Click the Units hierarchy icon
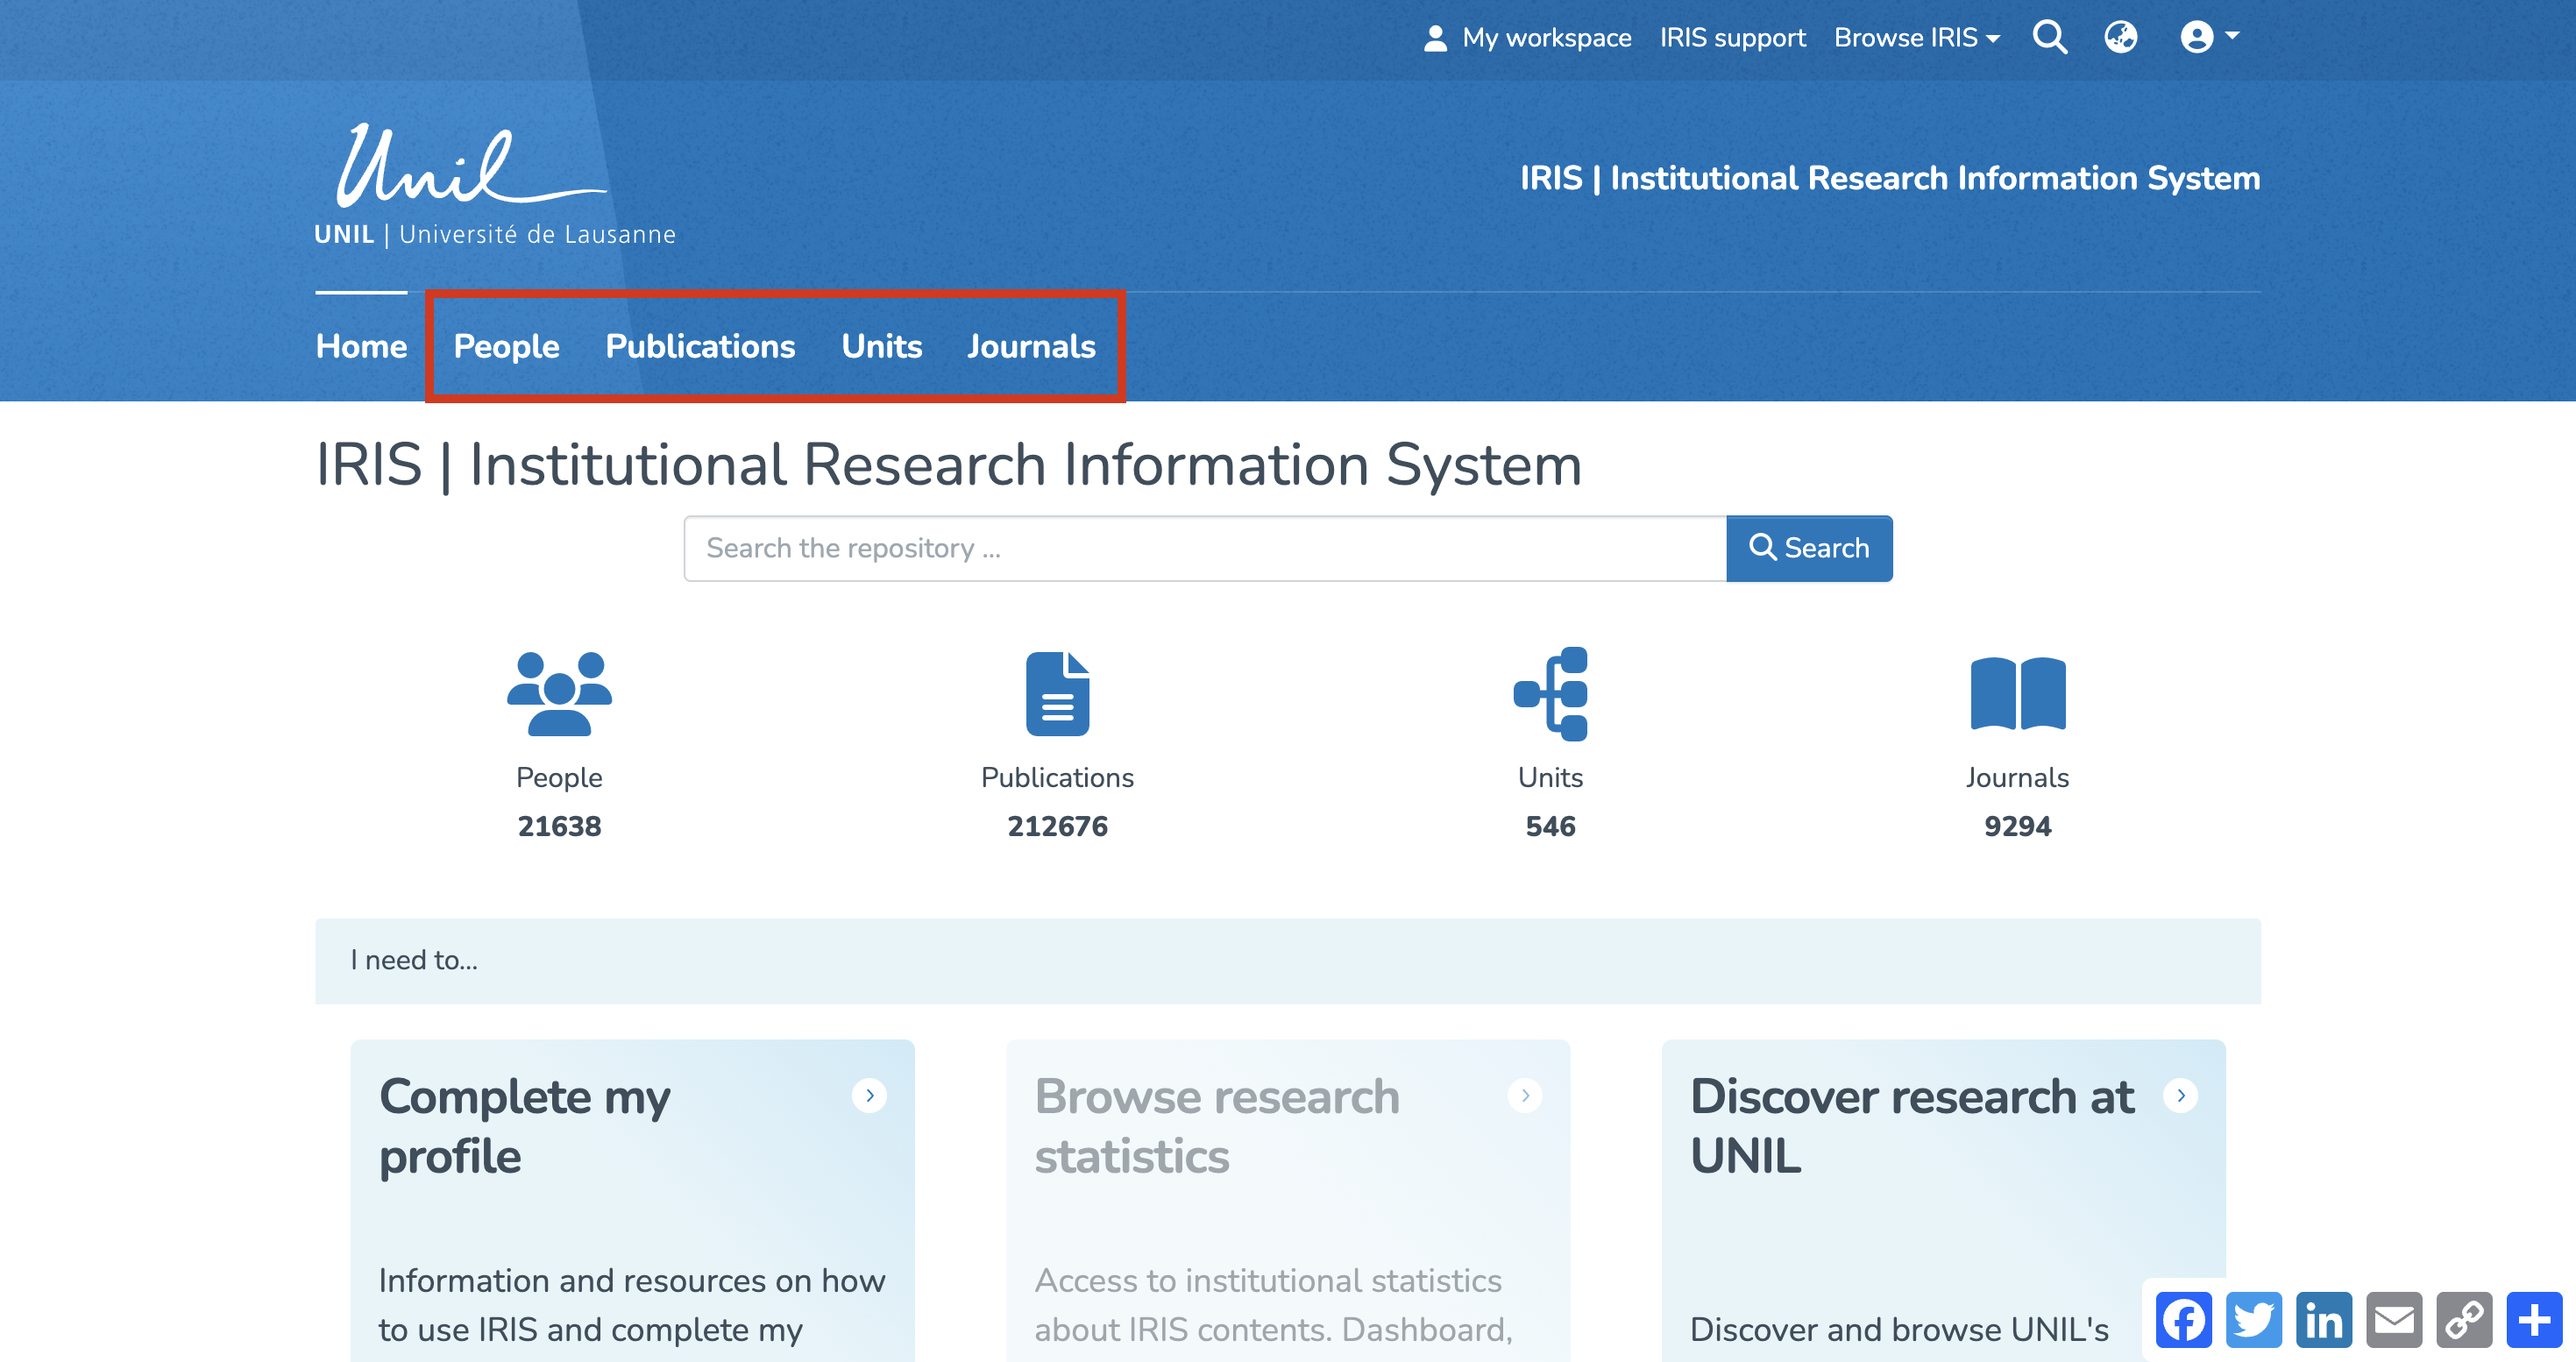Image resolution: width=2576 pixels, height=1362 pixels. pyautogui.click(x=1550, y=693)
